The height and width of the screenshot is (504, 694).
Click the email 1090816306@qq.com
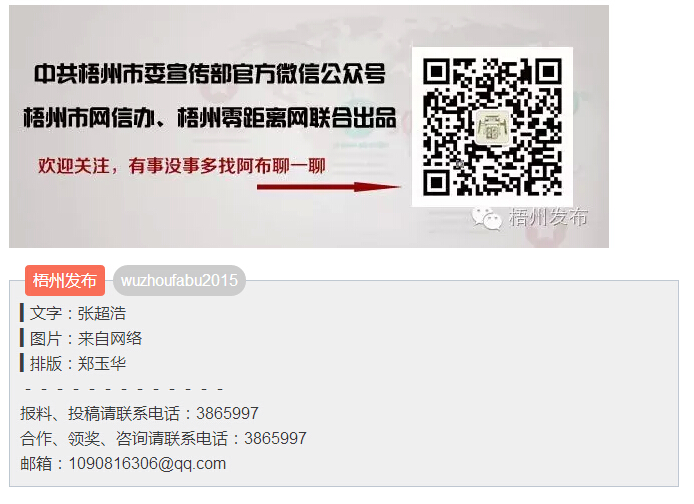(147, 464)
